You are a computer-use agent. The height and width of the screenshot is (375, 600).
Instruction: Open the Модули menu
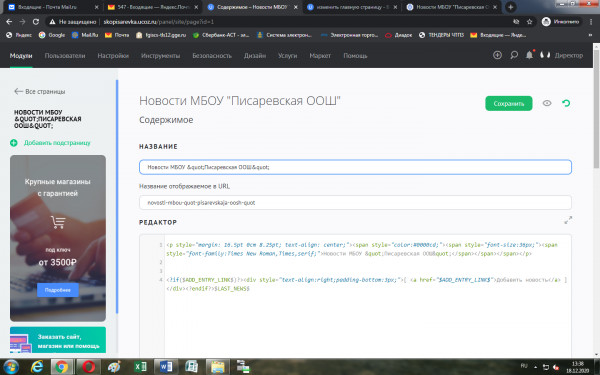click(x=21, y=55)
